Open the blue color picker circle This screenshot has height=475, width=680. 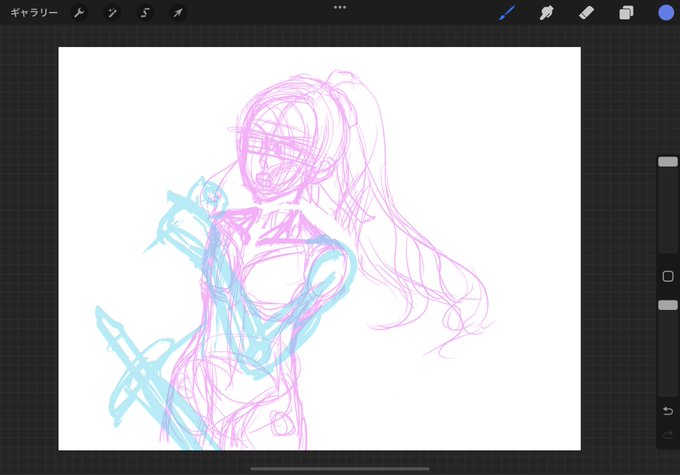[666, 13]
